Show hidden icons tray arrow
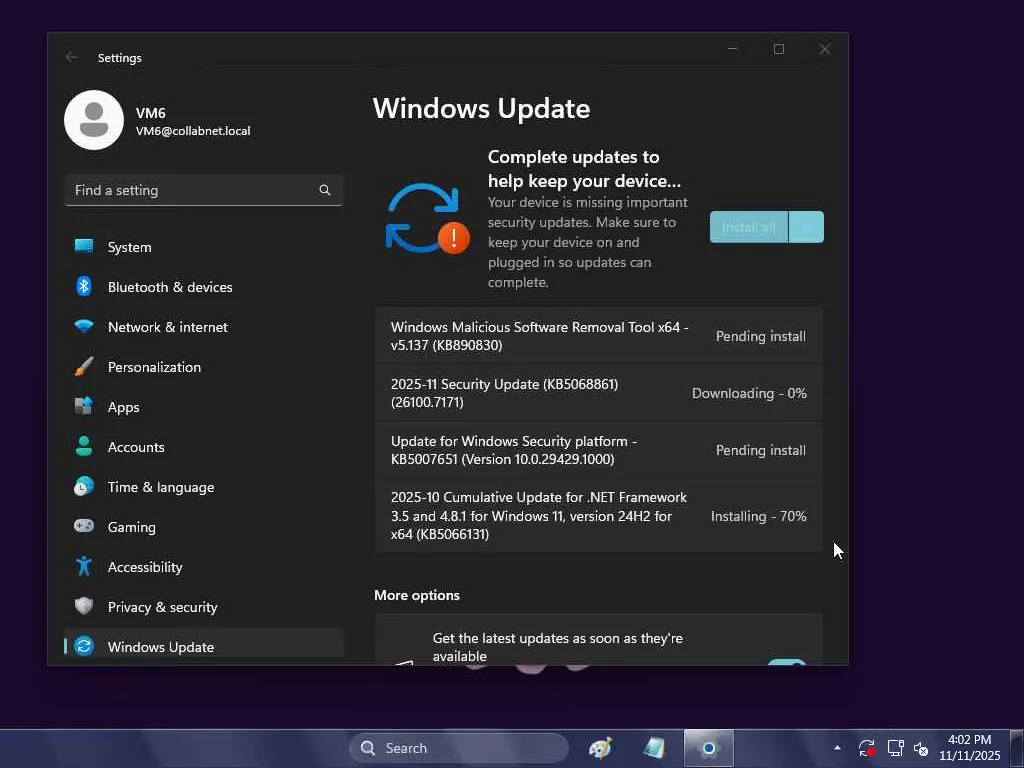 (x=837, y=748)
